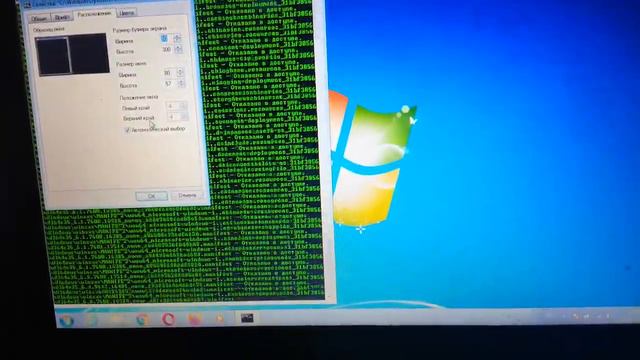This screenshot has width=640, height=360.
Task: Toggle the Автоматический выбор checkbox
Action: click(x=127, y=130)
